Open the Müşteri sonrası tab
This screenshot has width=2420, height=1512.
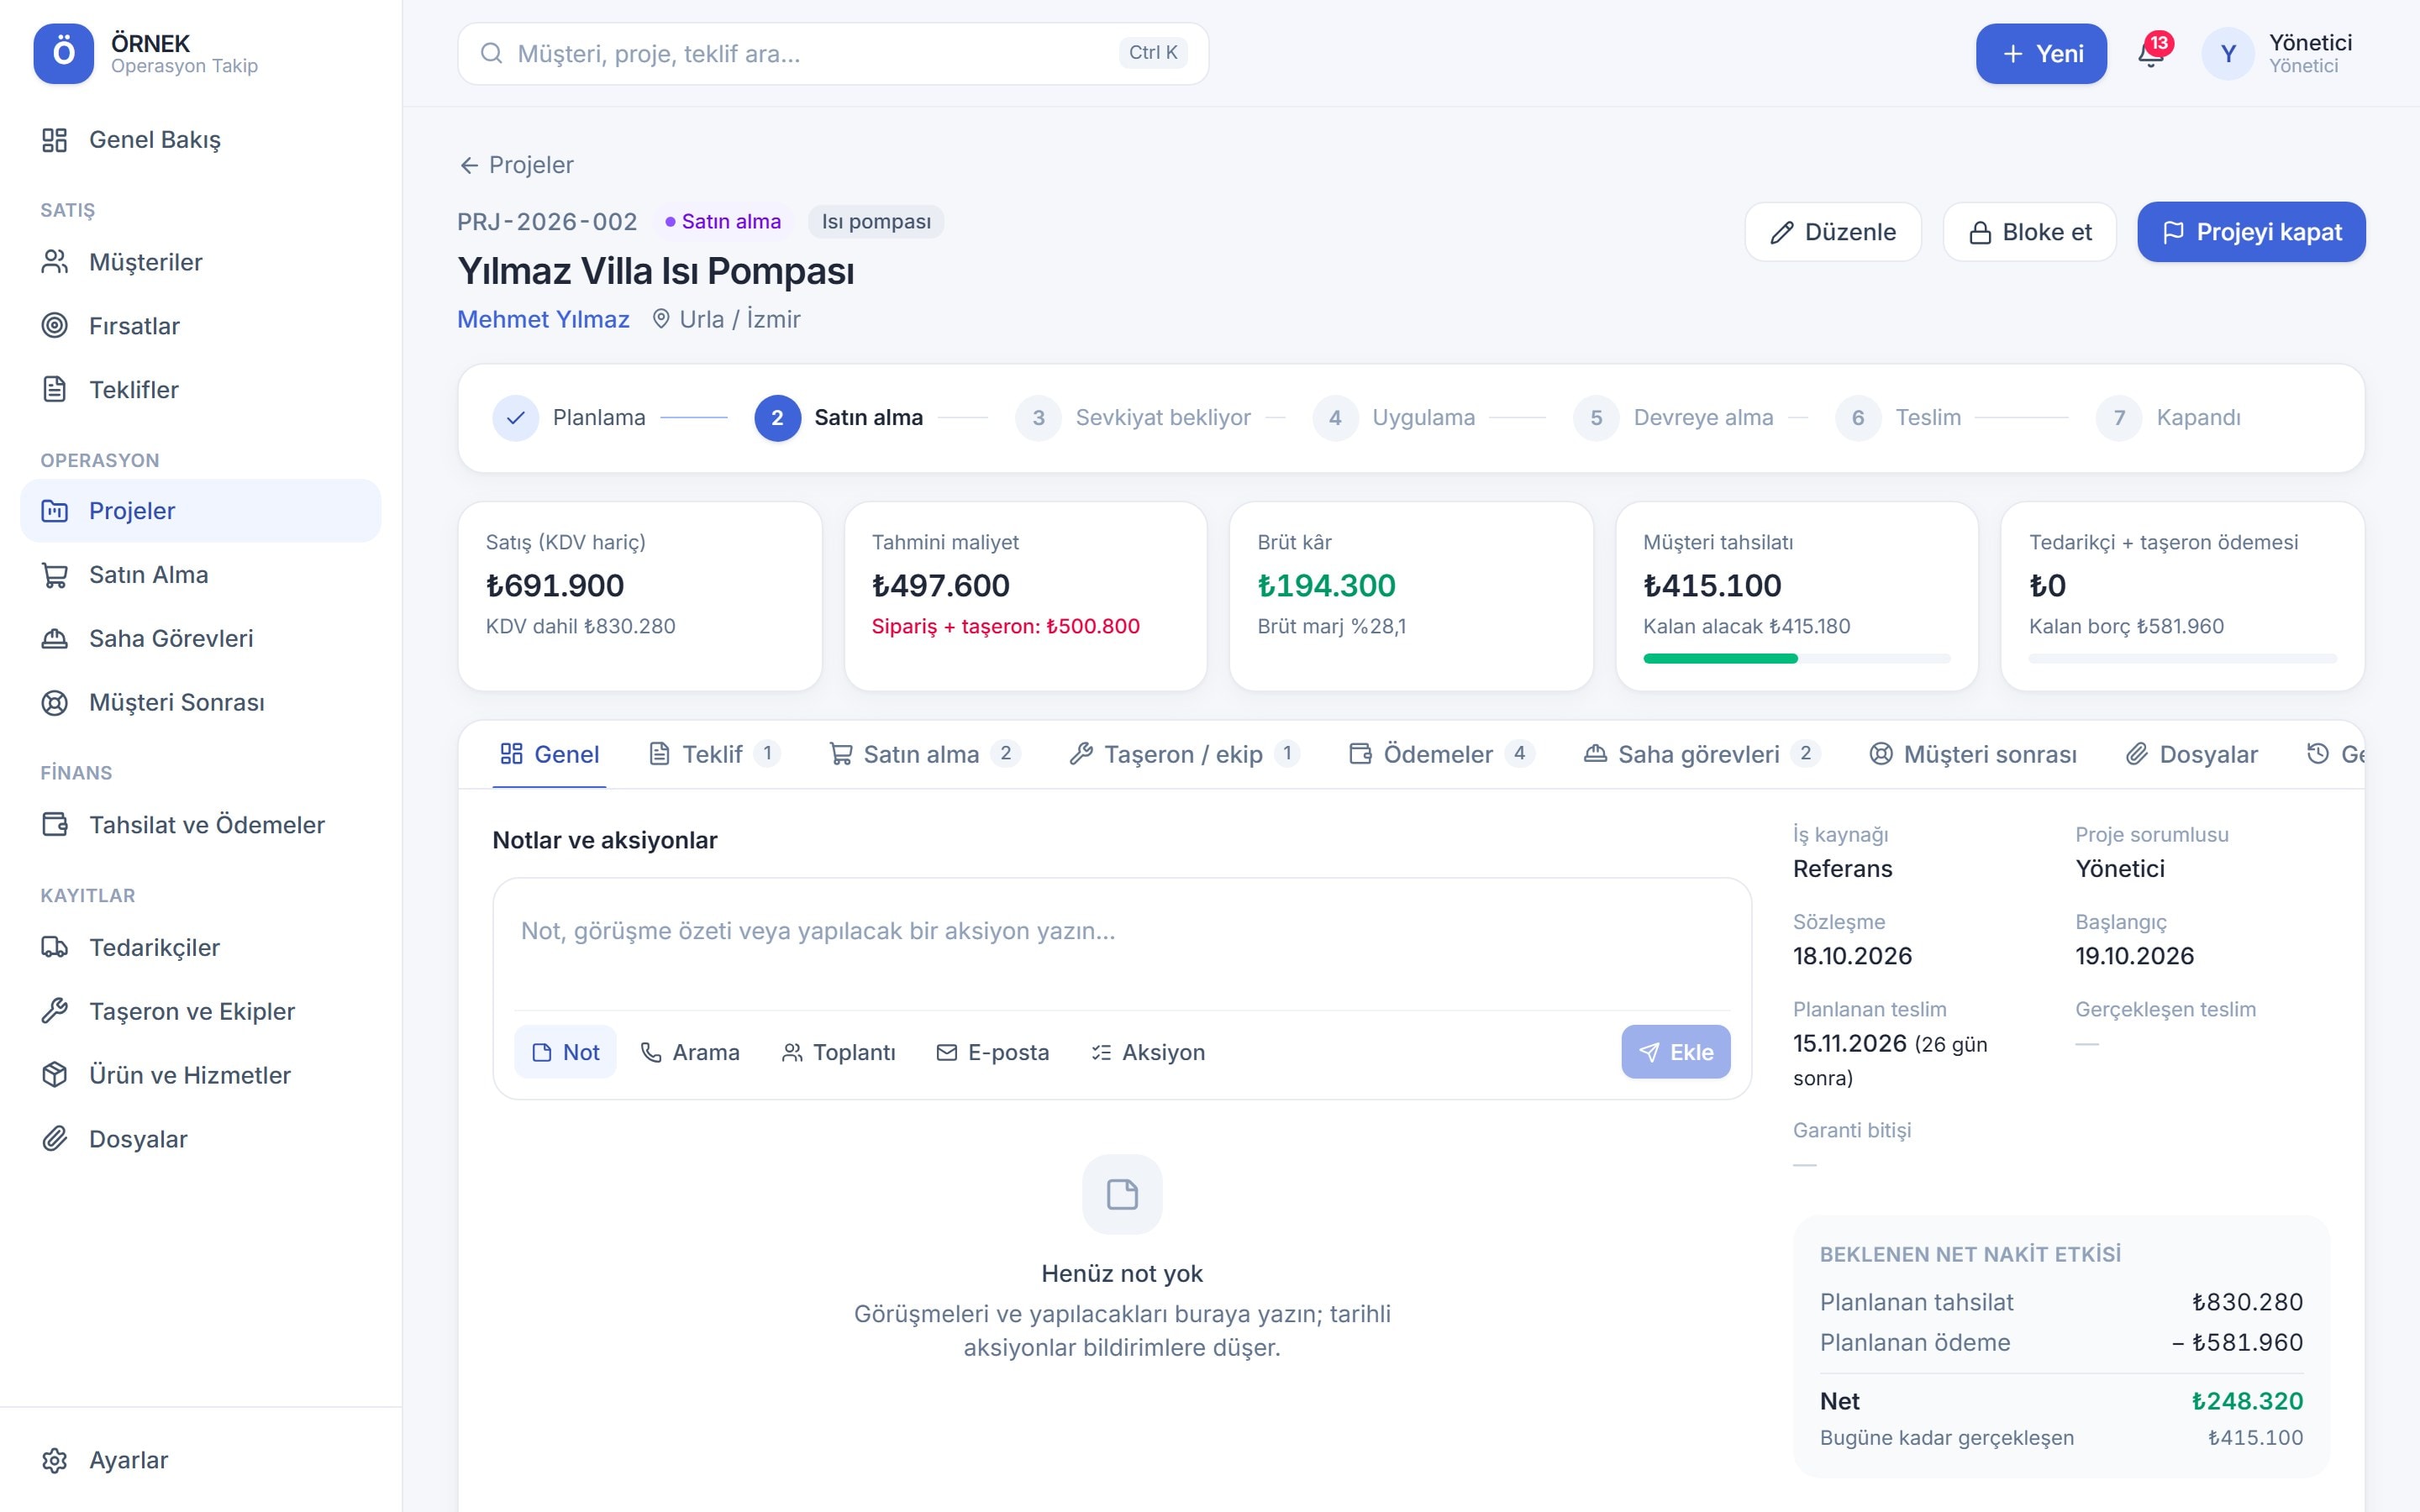[x=1973, y=754]
